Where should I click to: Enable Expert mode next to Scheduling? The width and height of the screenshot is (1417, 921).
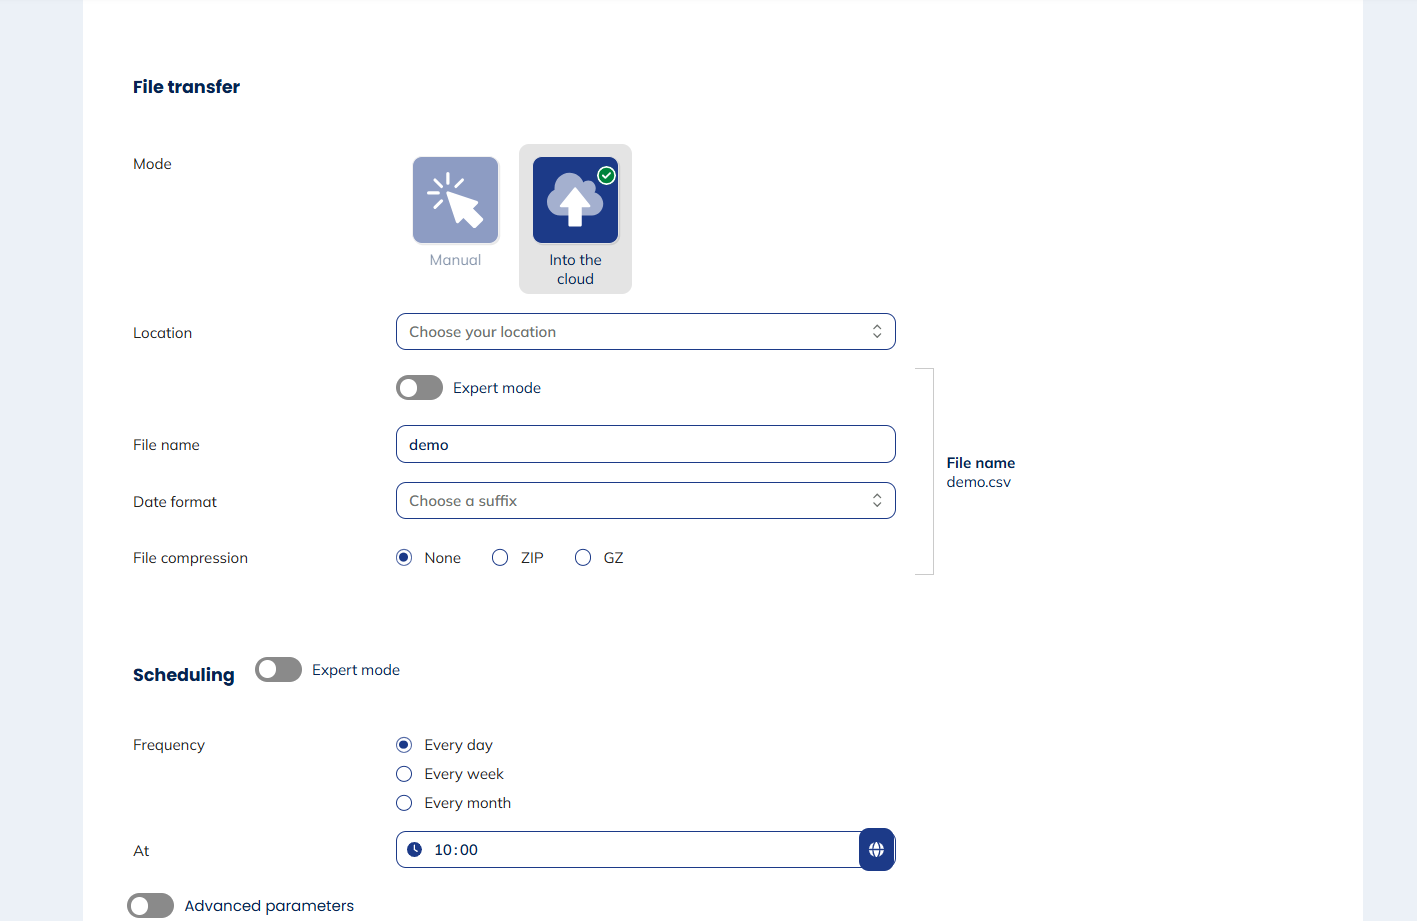click(x=278, y=669)
